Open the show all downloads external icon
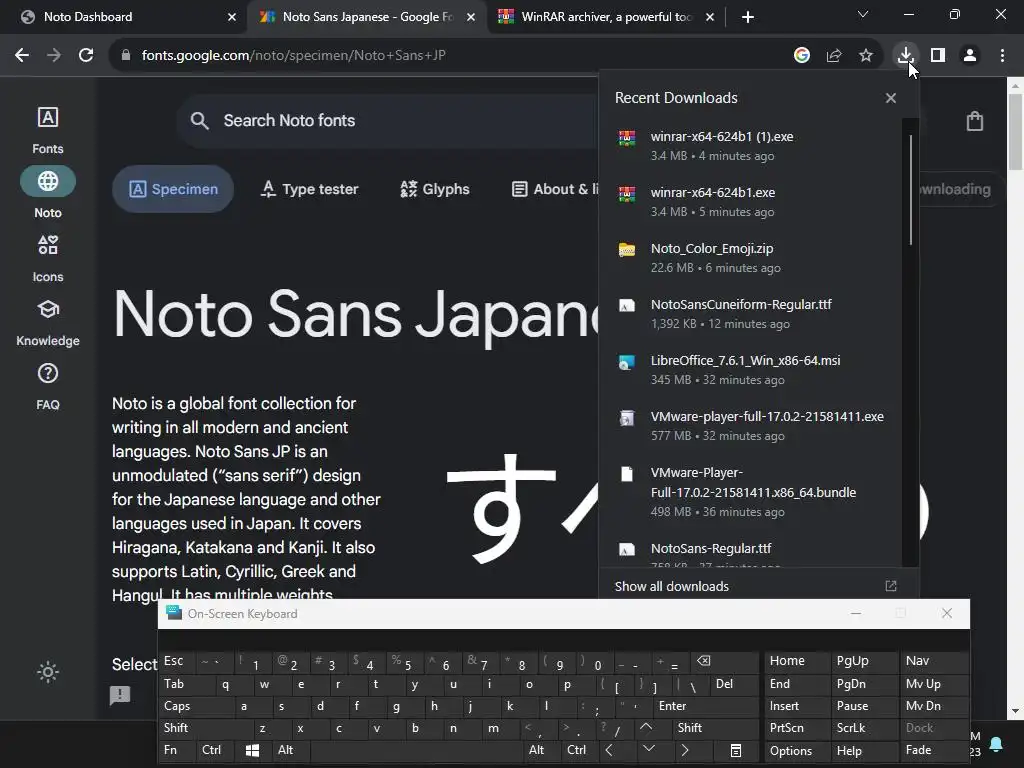1024x768 pixels. 891,586
